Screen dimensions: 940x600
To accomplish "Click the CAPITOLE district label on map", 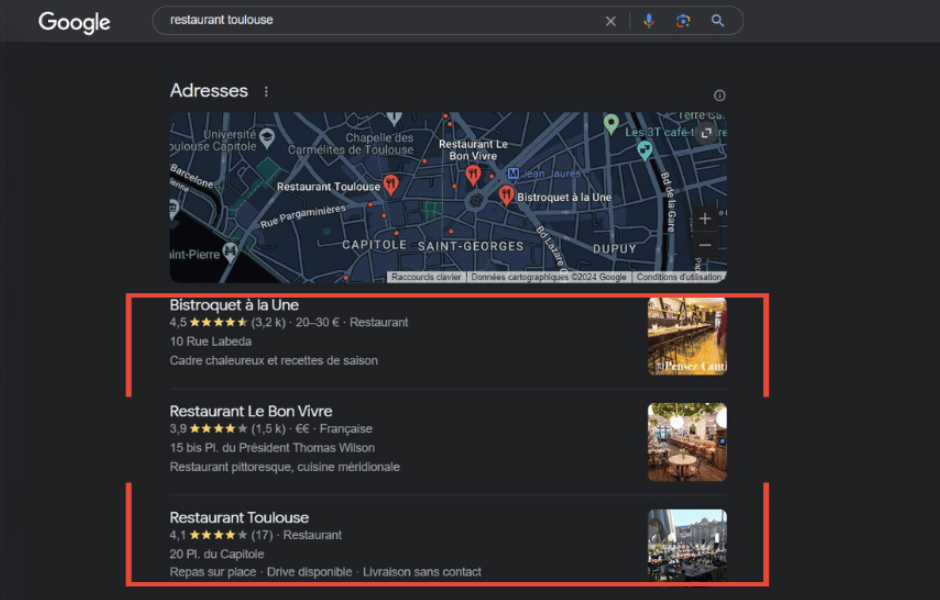I will [374, 245].
